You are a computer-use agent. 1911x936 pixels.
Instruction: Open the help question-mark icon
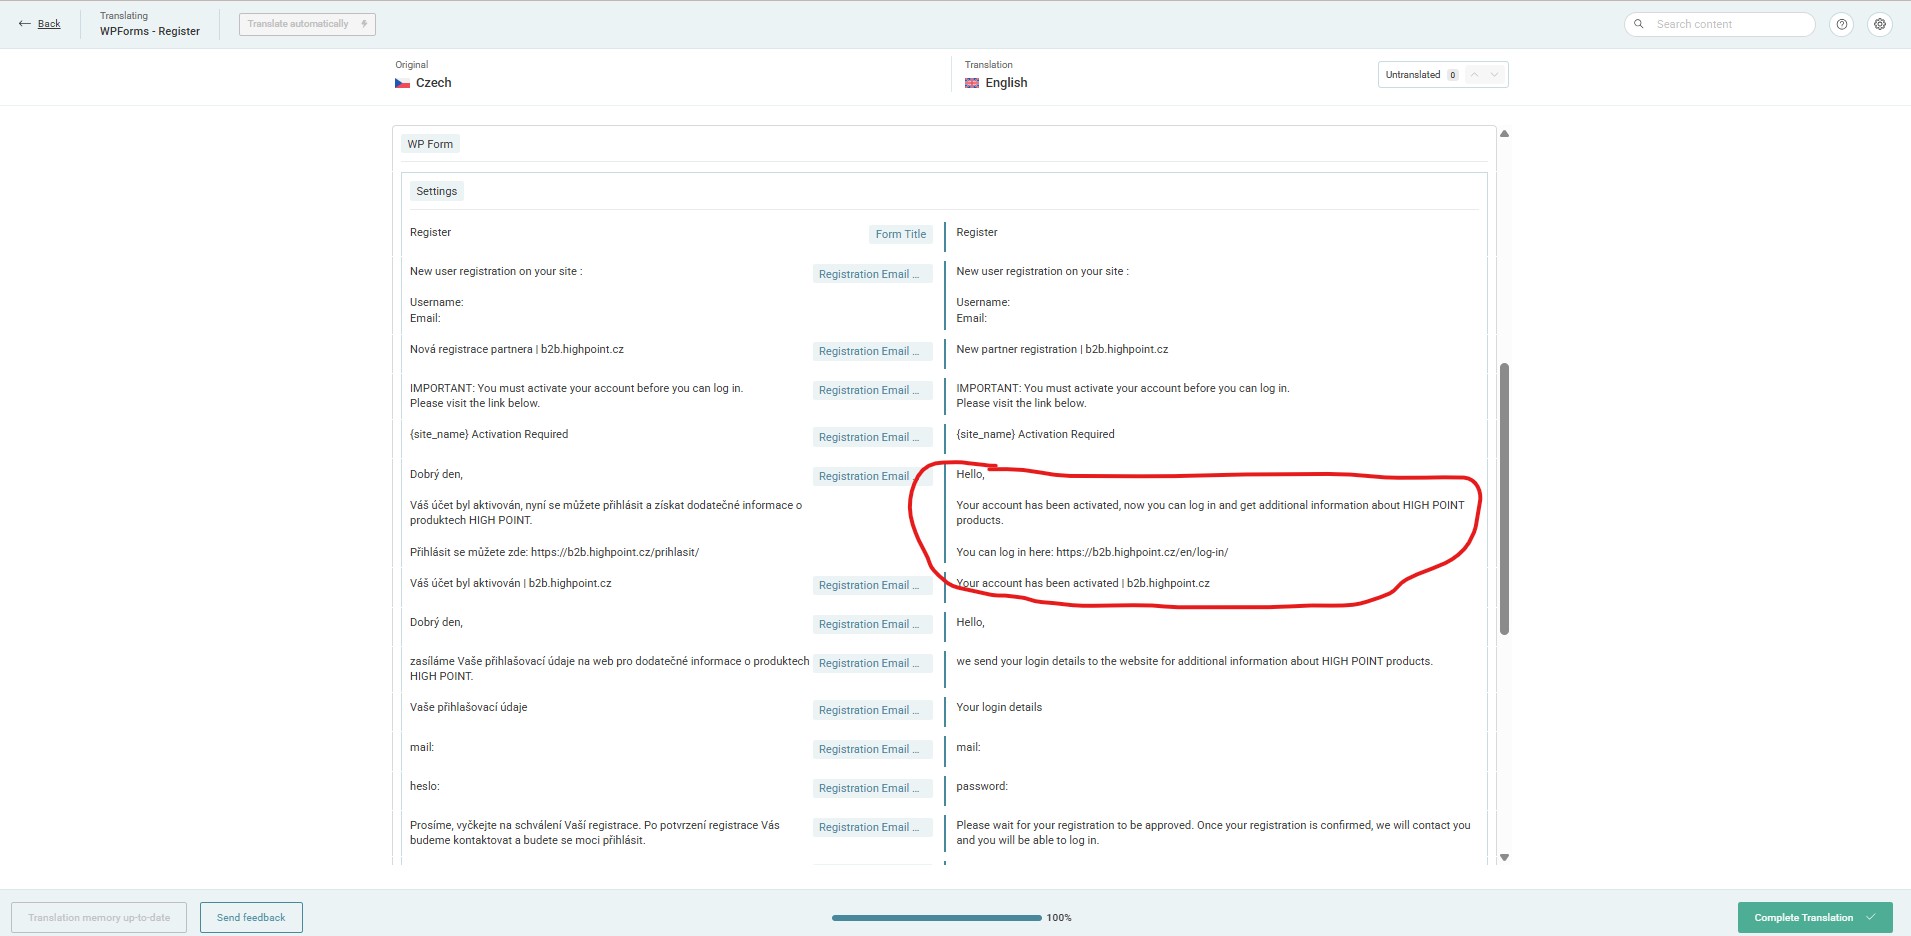tap(1842, 24)
